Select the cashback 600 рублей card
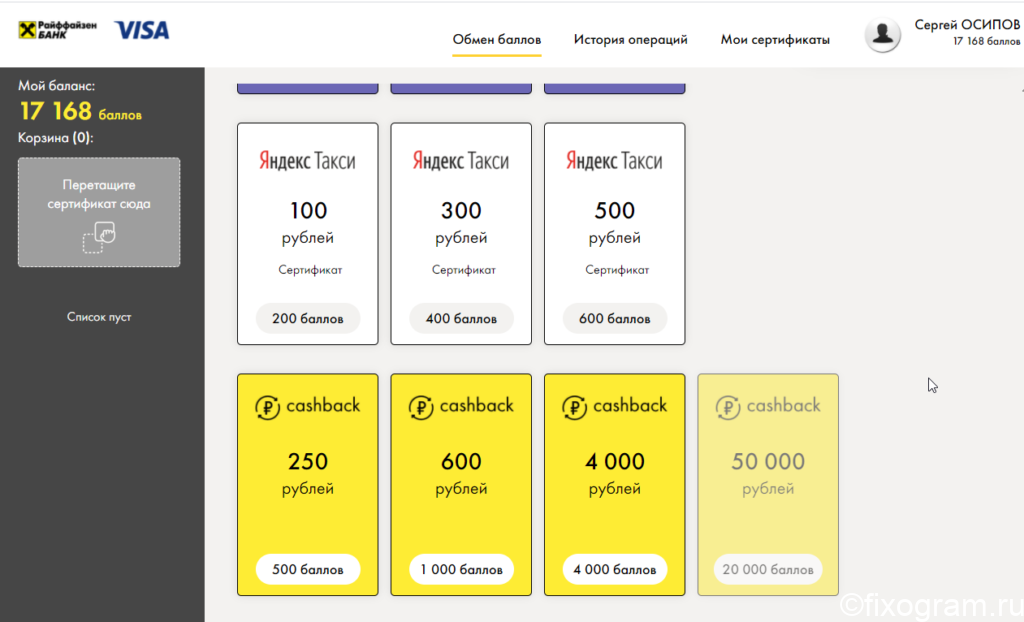Viewport: 1024px width, 622px height. coord(461,484)
